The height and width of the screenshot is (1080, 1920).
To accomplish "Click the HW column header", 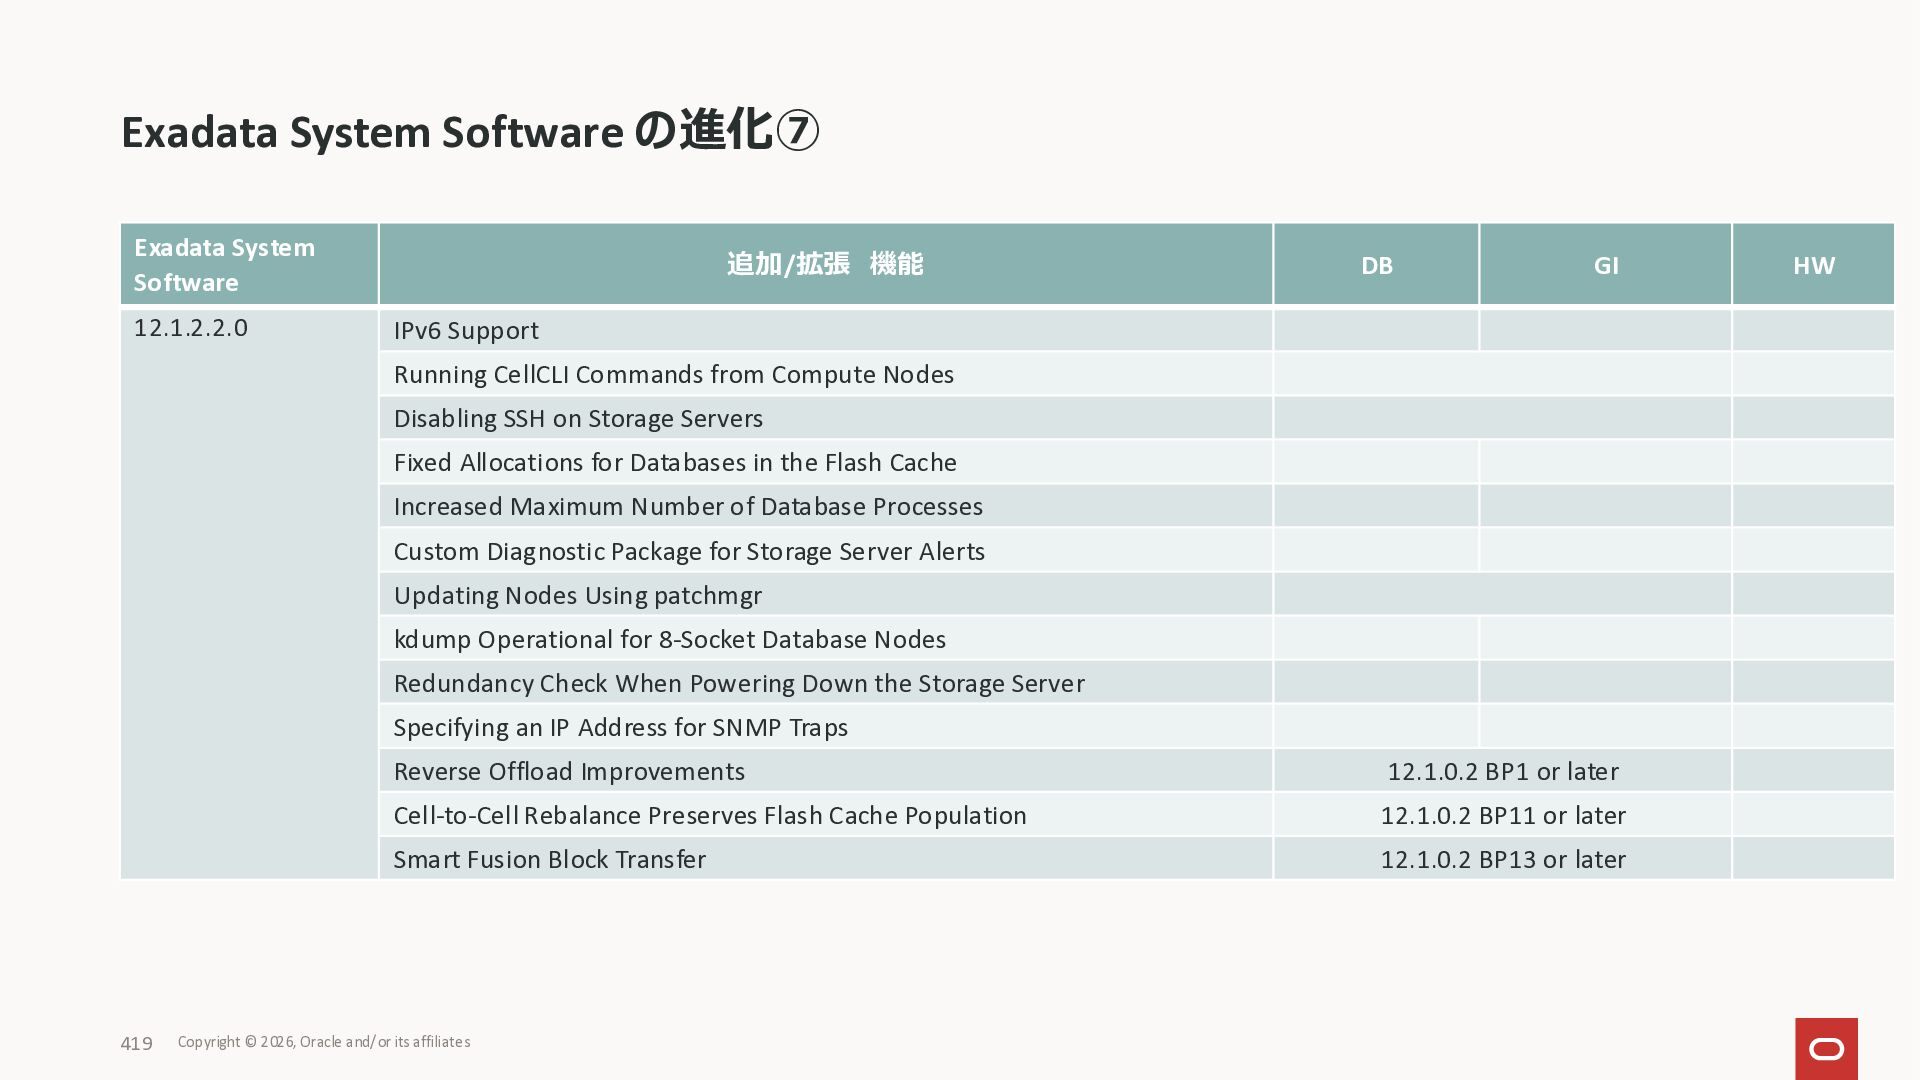I will pos(1813,265).
